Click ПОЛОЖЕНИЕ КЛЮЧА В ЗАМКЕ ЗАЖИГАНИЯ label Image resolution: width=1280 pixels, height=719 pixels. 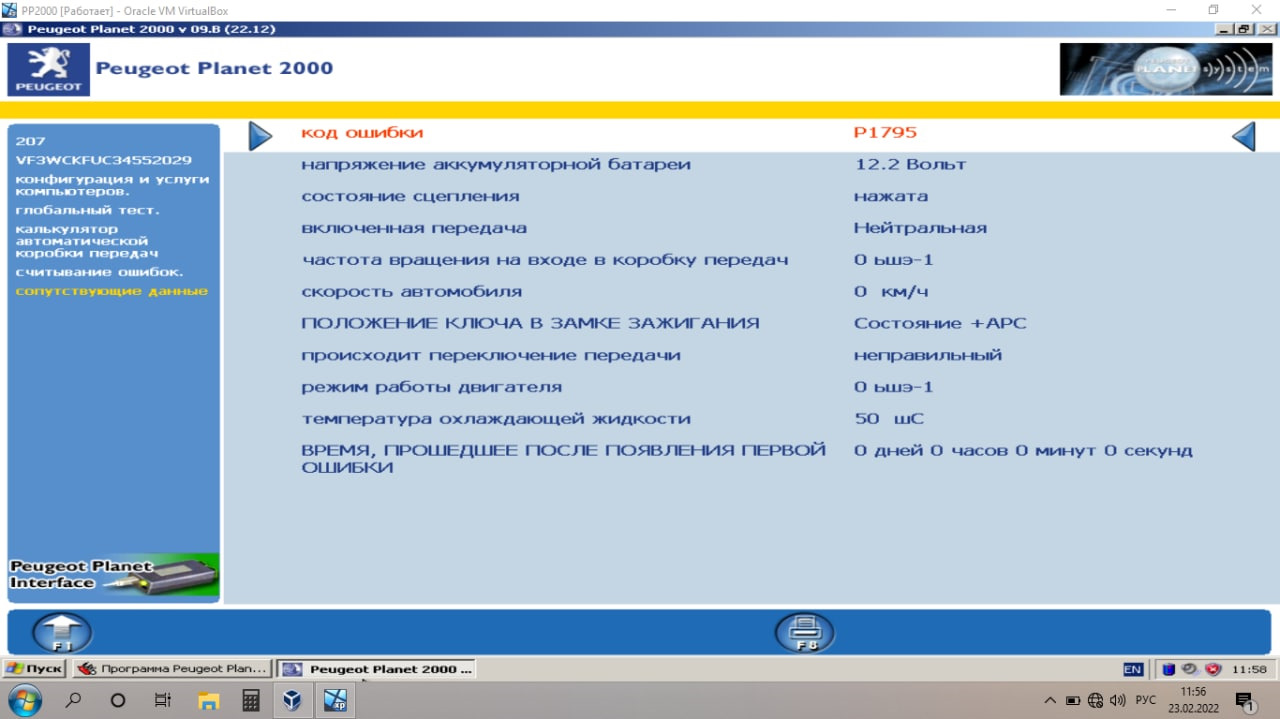530,323
